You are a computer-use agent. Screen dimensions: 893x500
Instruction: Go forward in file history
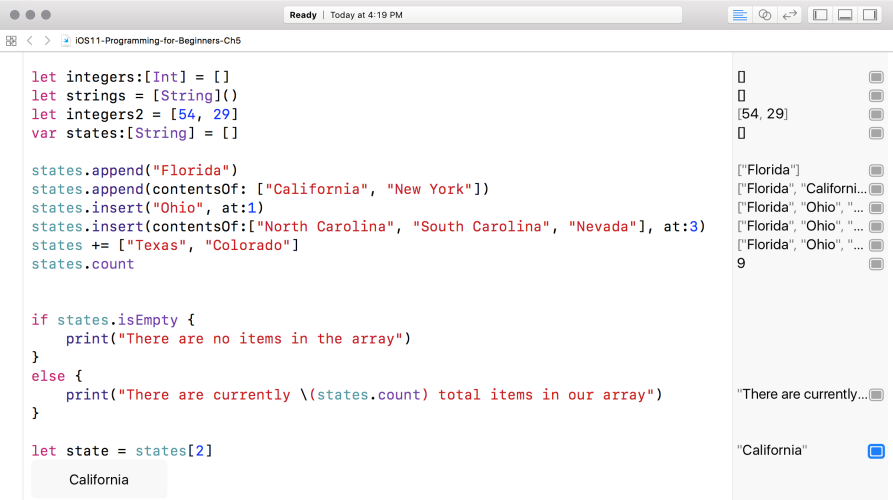tap(47, 40)
